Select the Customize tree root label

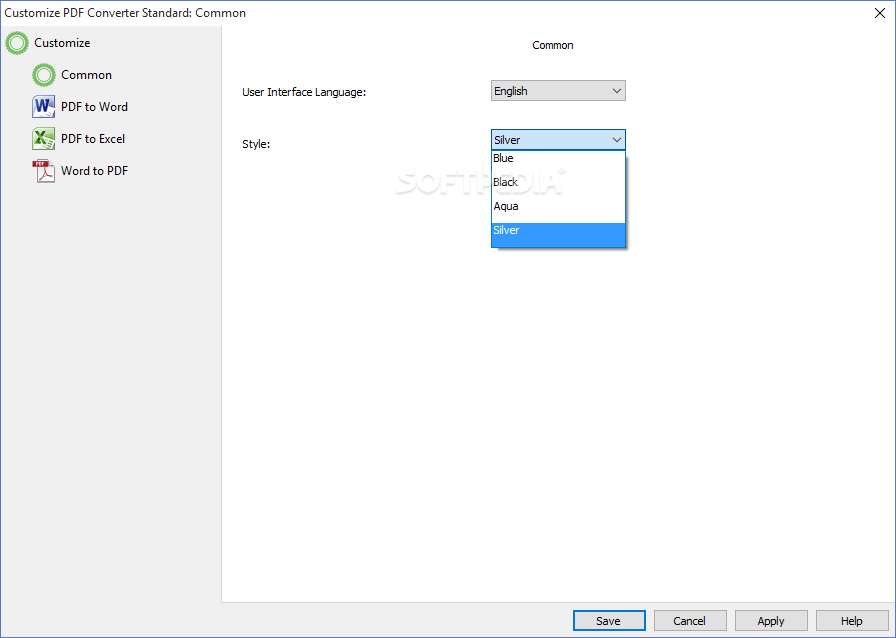click(x=62, y=43)
